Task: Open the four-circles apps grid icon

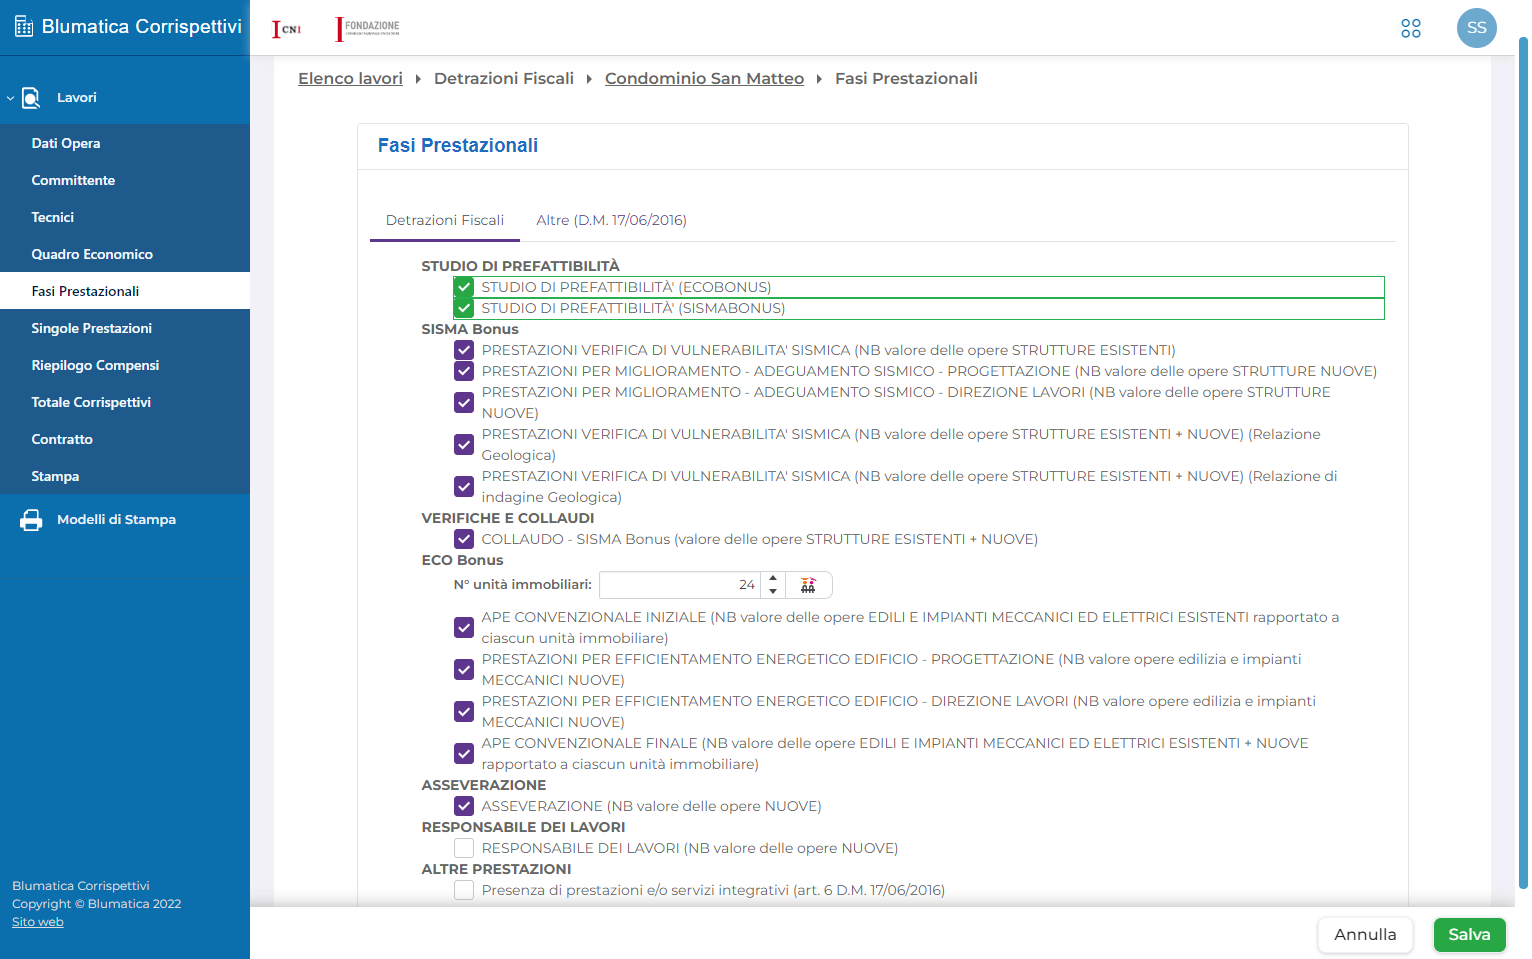Action: tap(1411, 28)
